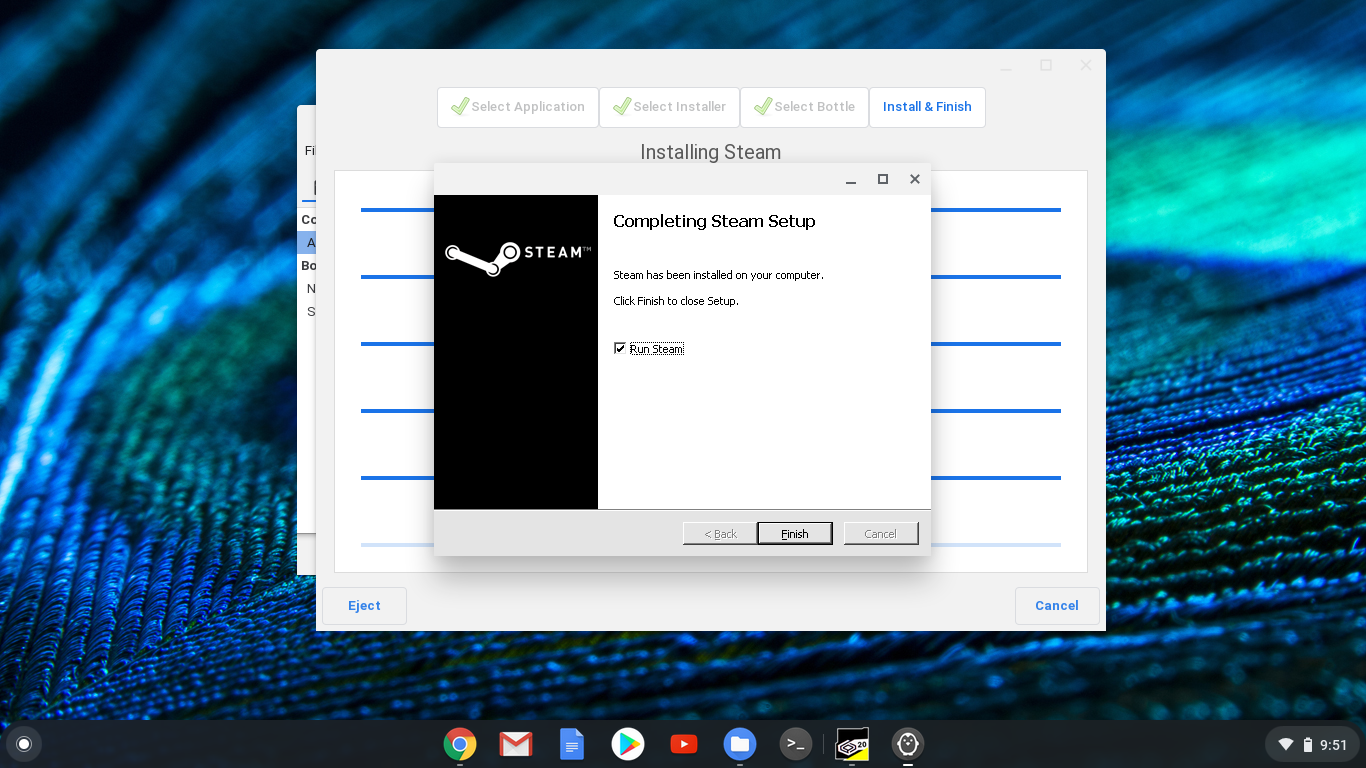Maximize the Steam Setup dialog

[883, 179]
